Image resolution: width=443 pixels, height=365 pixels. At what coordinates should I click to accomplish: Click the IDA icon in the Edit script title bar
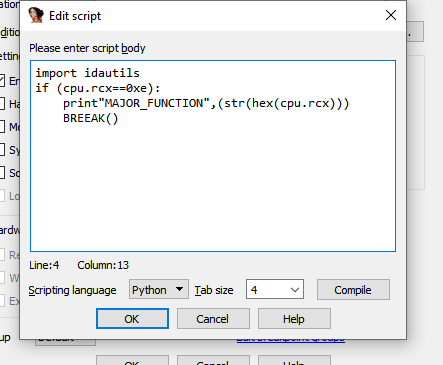36,15
